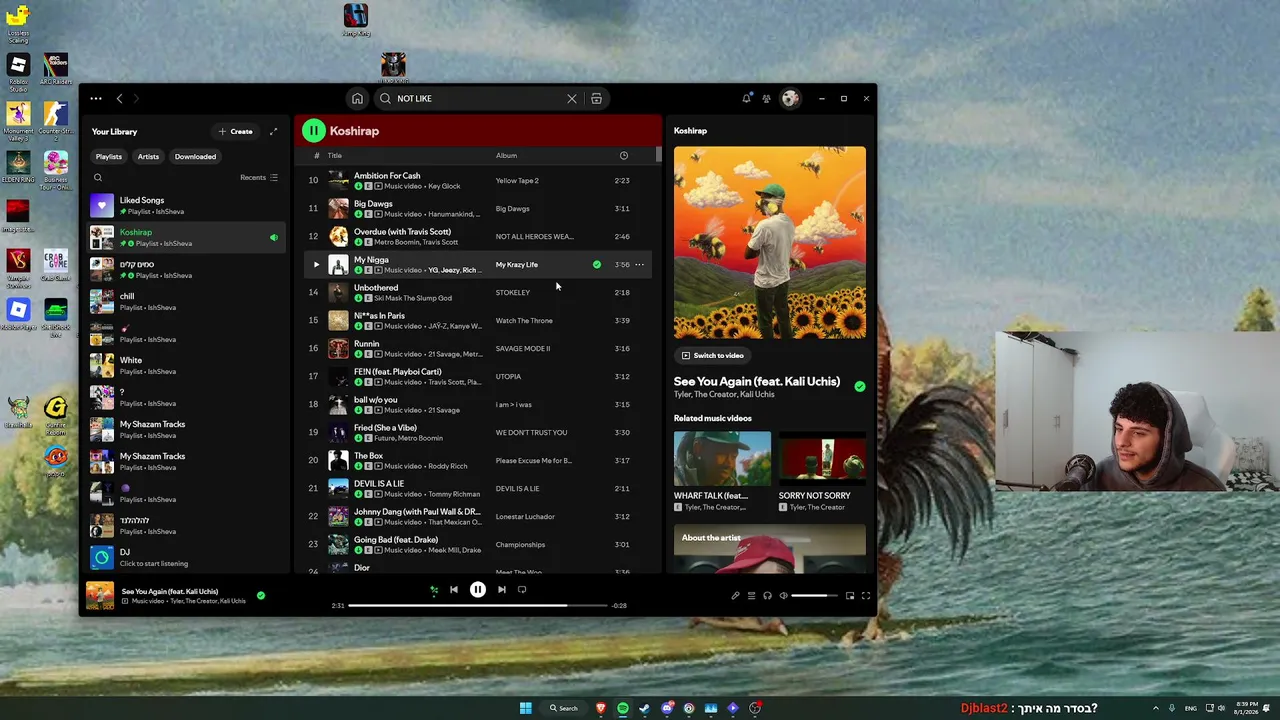Pause playback in the bottom player bar
This screenshot has height=720, width=1280.
[x=478, y=590]
